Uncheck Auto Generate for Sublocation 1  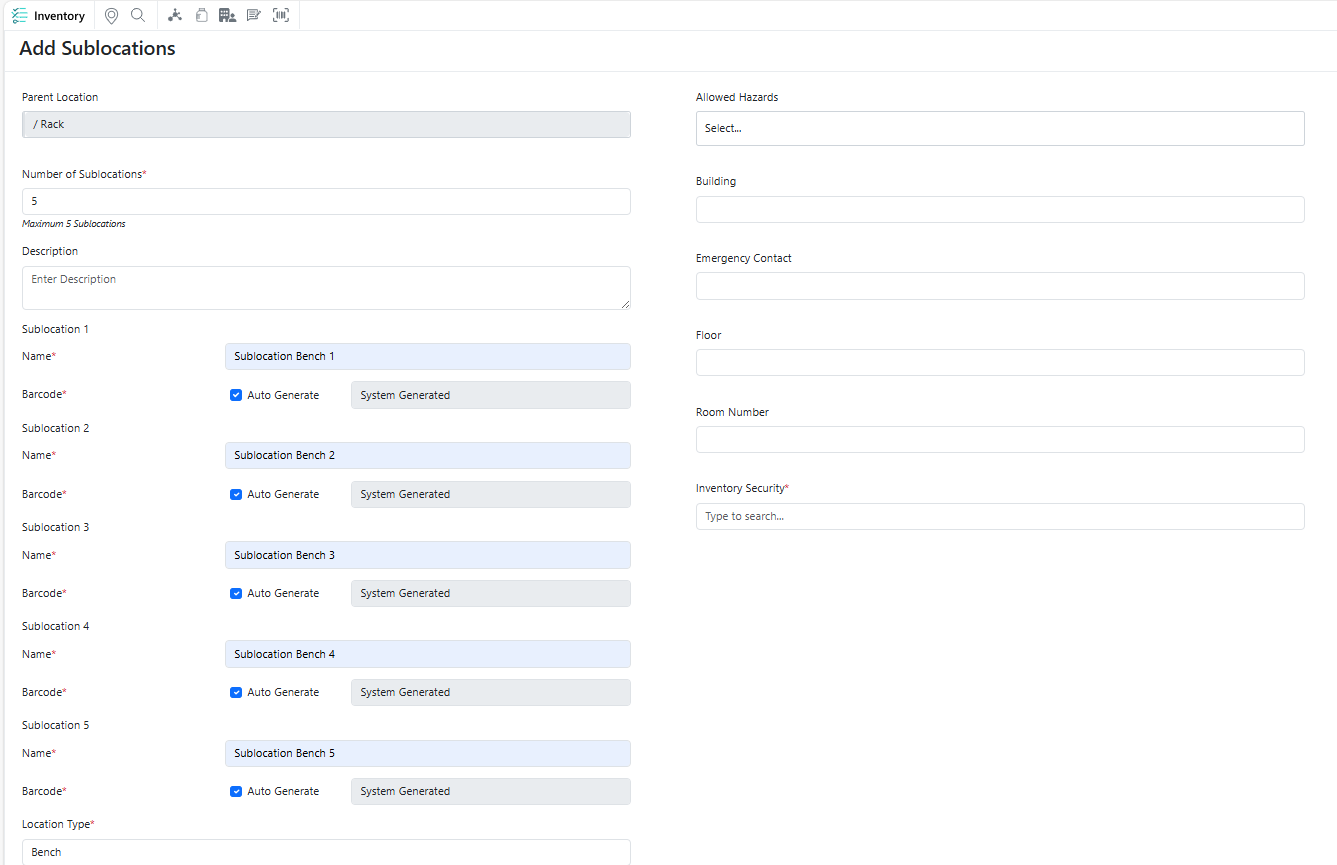coord(236,395)
